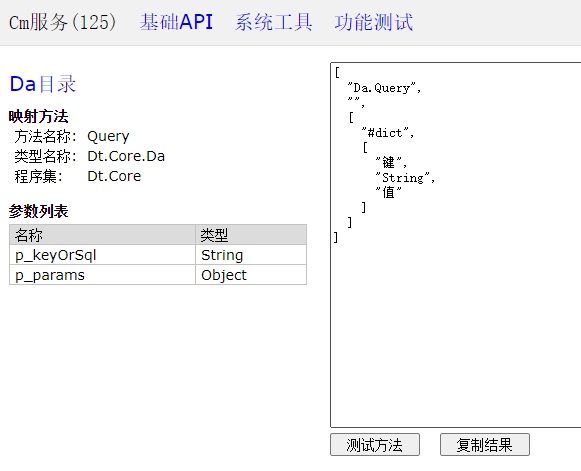
Task: Click the 测试方法 button
Action: 375,445
